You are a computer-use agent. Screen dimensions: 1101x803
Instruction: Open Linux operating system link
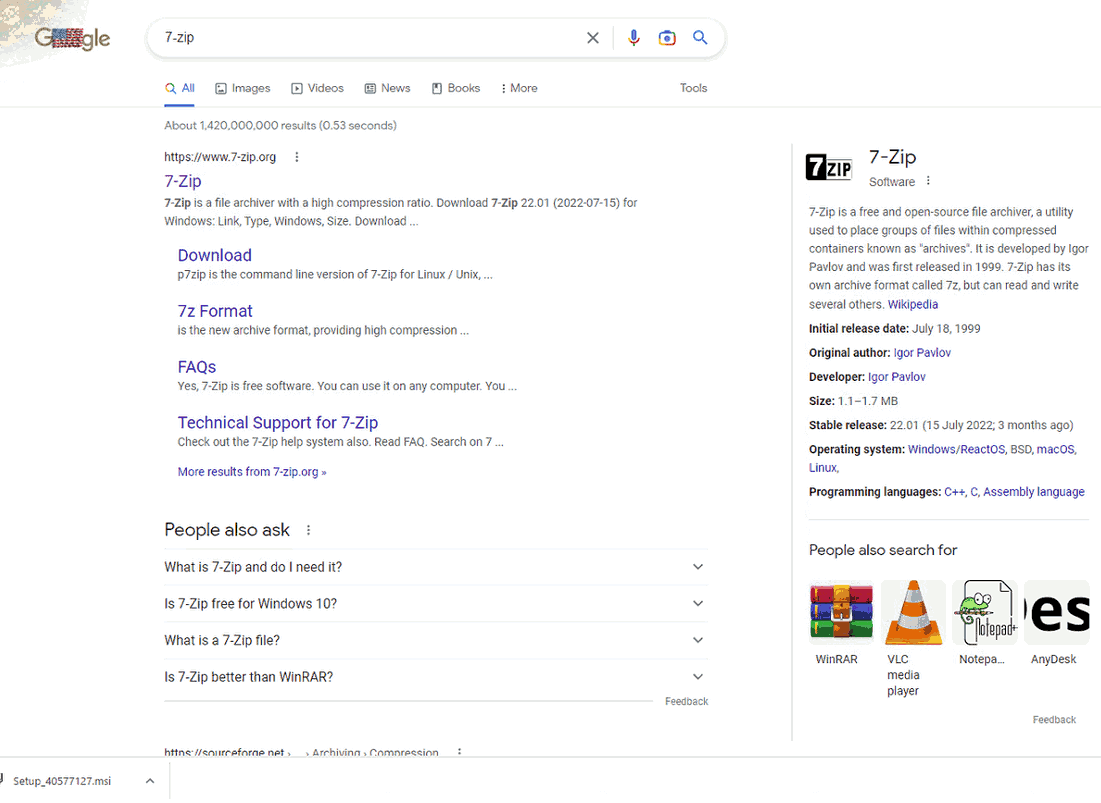pyautogui.click(x=822, y=467)
